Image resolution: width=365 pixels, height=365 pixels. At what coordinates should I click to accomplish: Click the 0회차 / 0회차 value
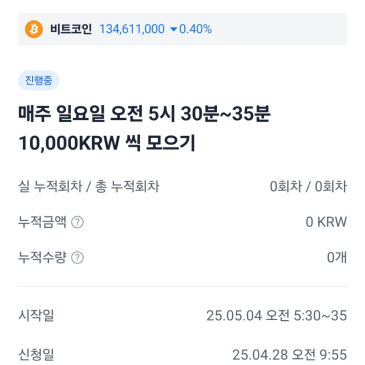(308, 186)
